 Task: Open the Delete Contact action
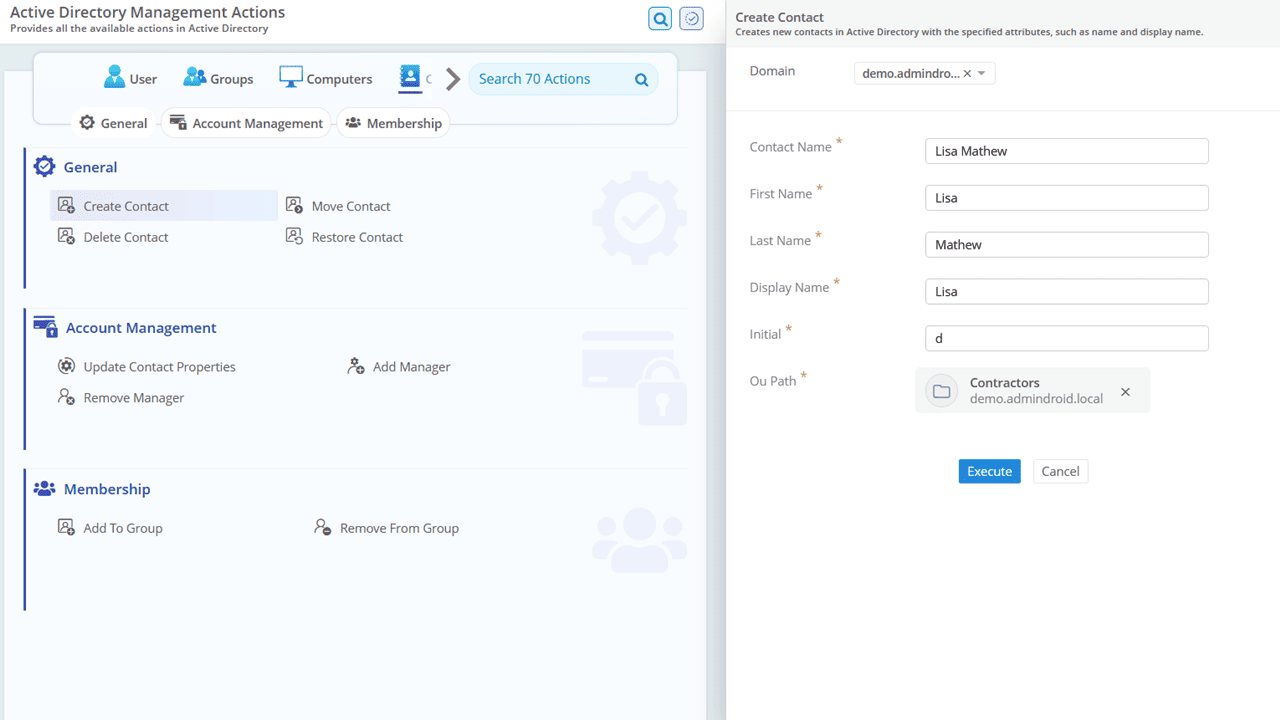click(126, 236)
